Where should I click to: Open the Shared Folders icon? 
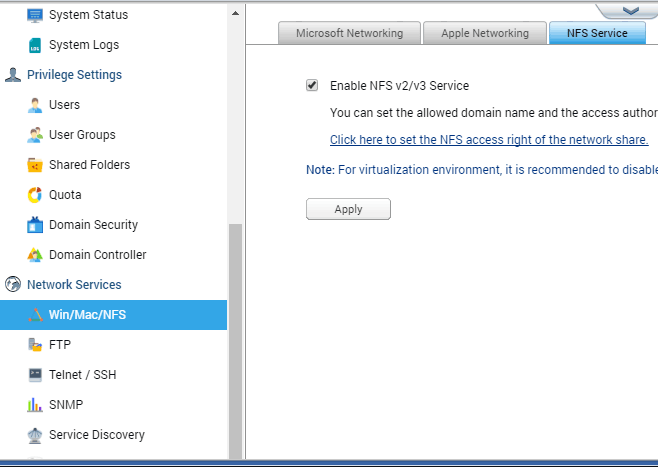click(35, 165)
